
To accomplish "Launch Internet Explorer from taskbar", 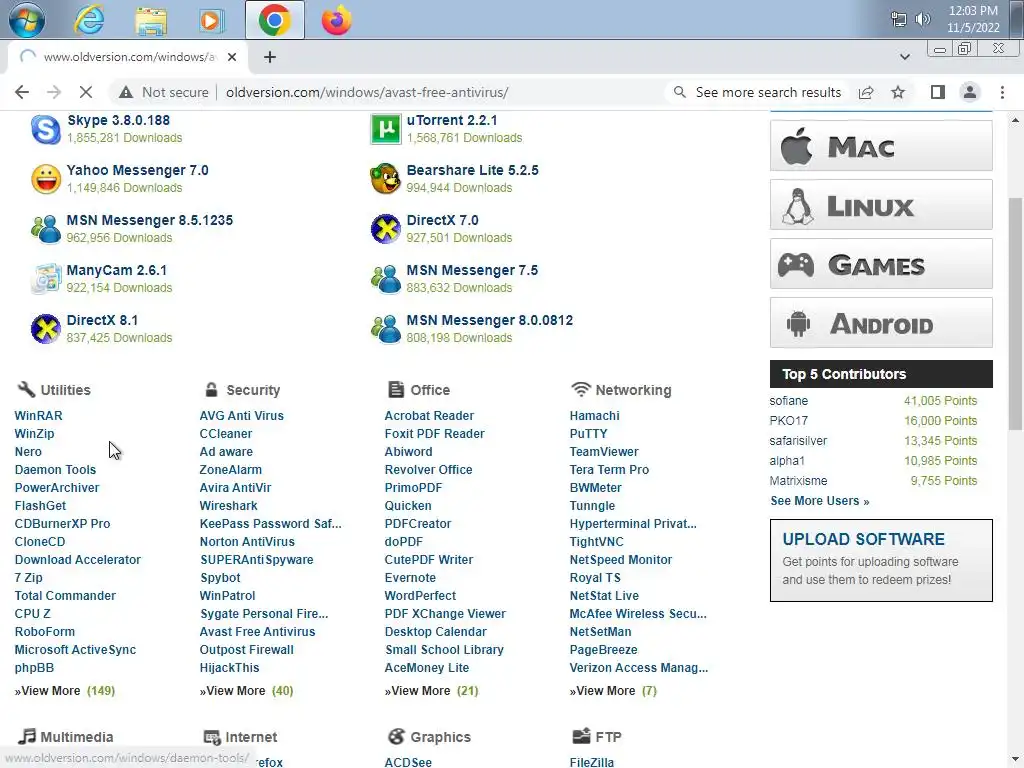I will pos(89,20).
